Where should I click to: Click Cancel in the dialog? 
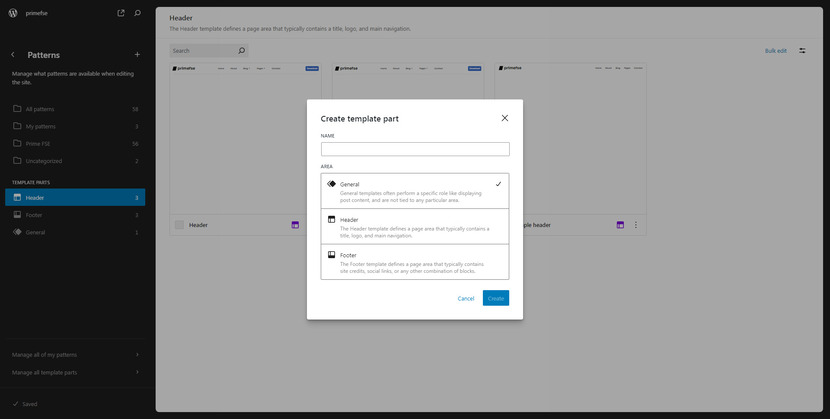click(466, 298)
